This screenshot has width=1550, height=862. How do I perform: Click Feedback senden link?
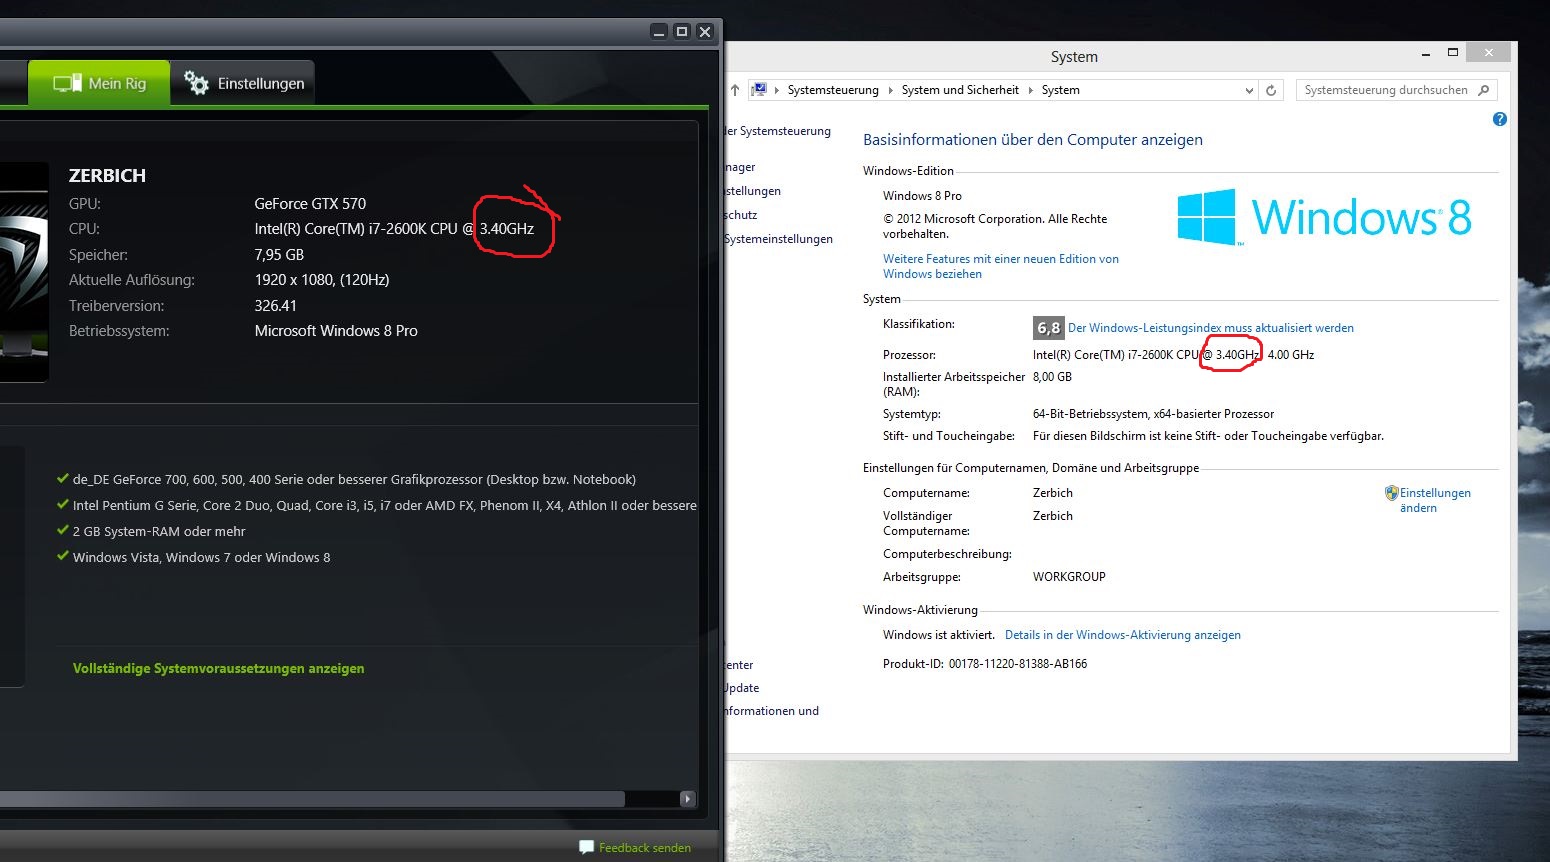click(x=645, y=847)
